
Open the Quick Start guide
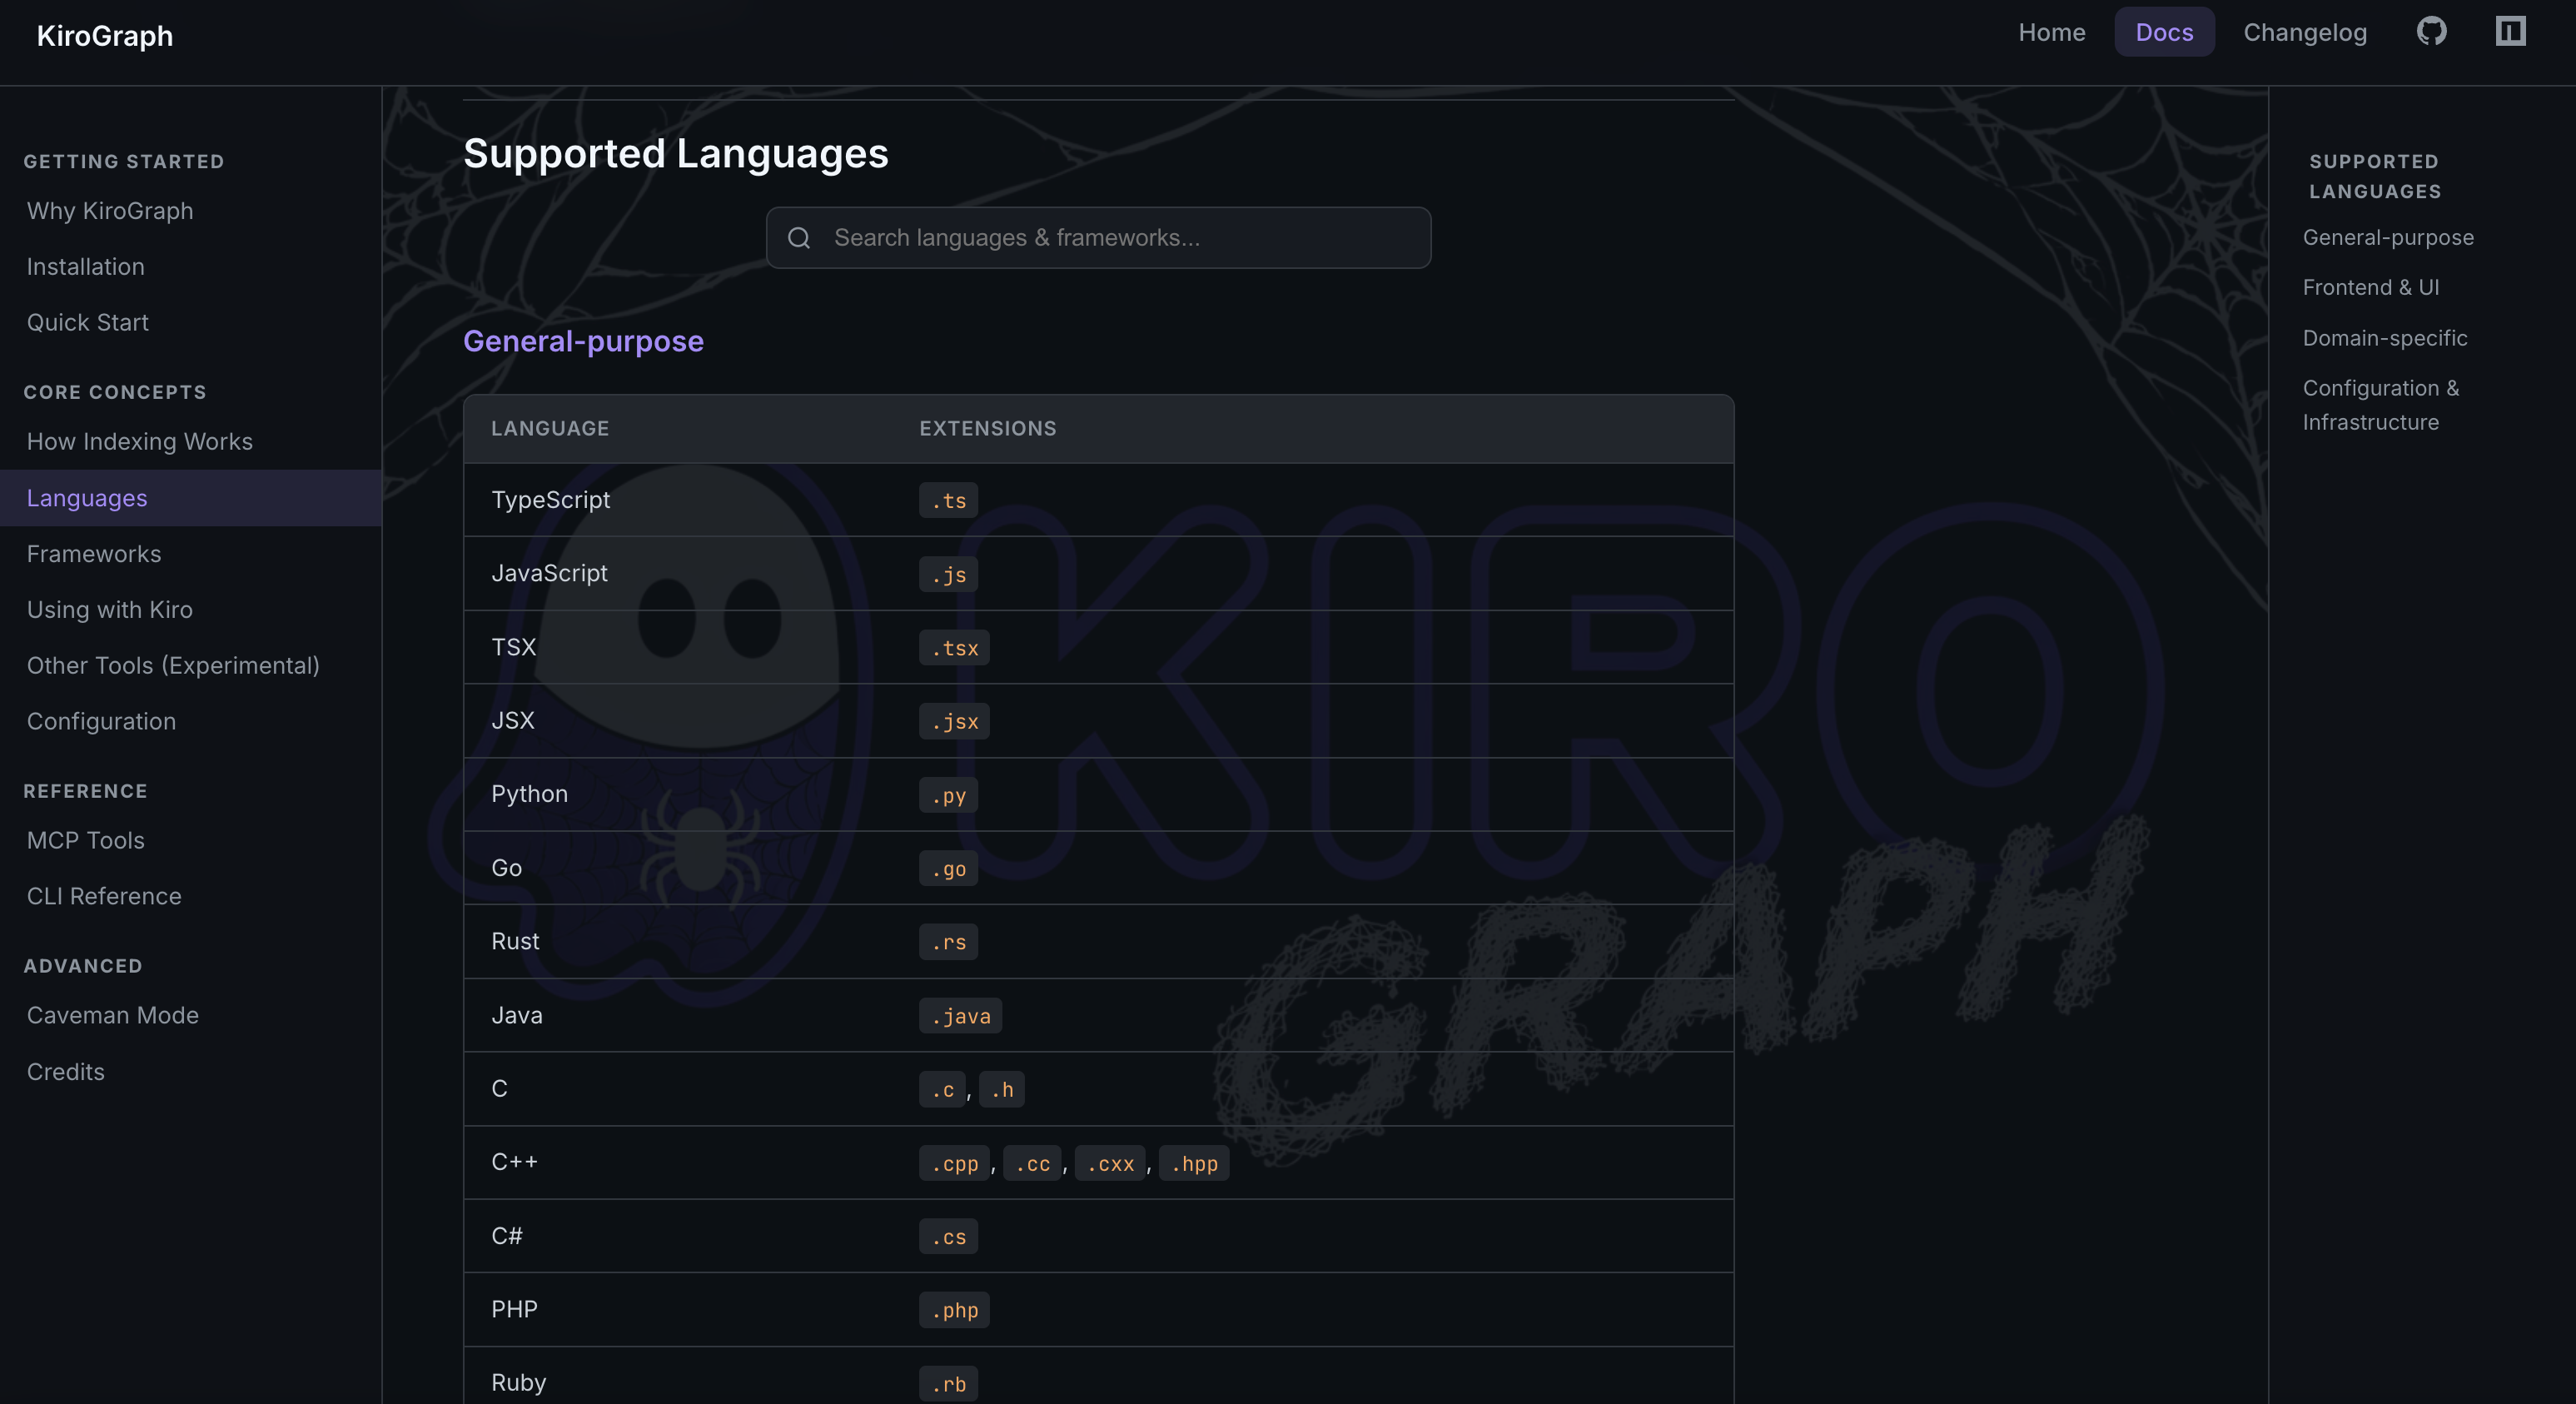point(88,323)
